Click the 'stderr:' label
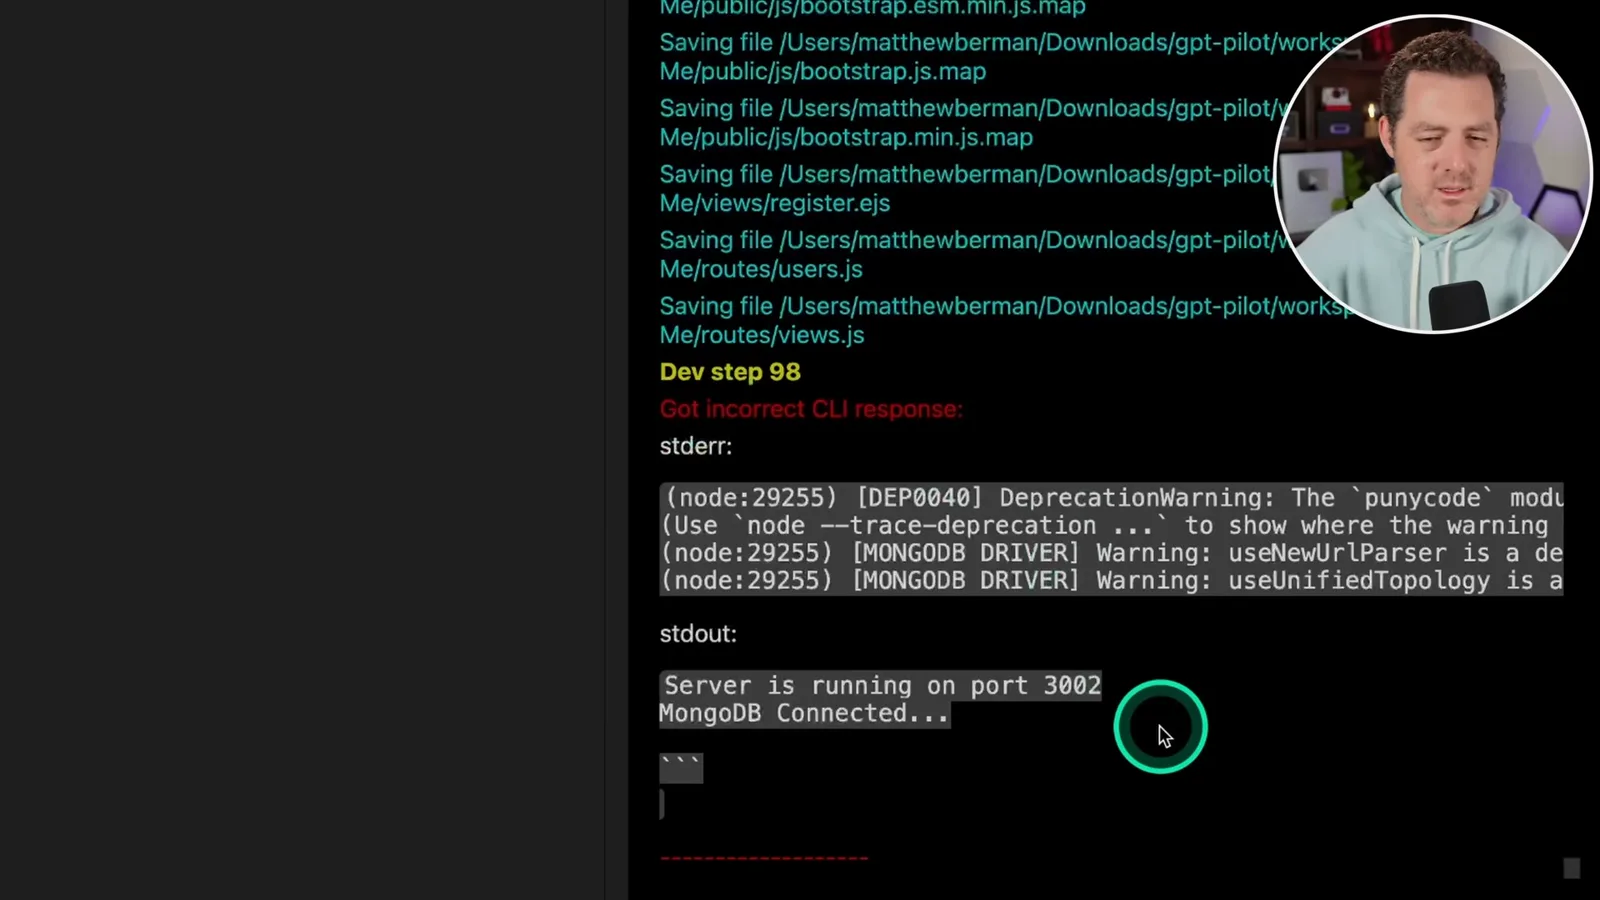Image resolution: width=1600 pixels, height=900 pixels. pyautogui.click(x=696, y=446)
